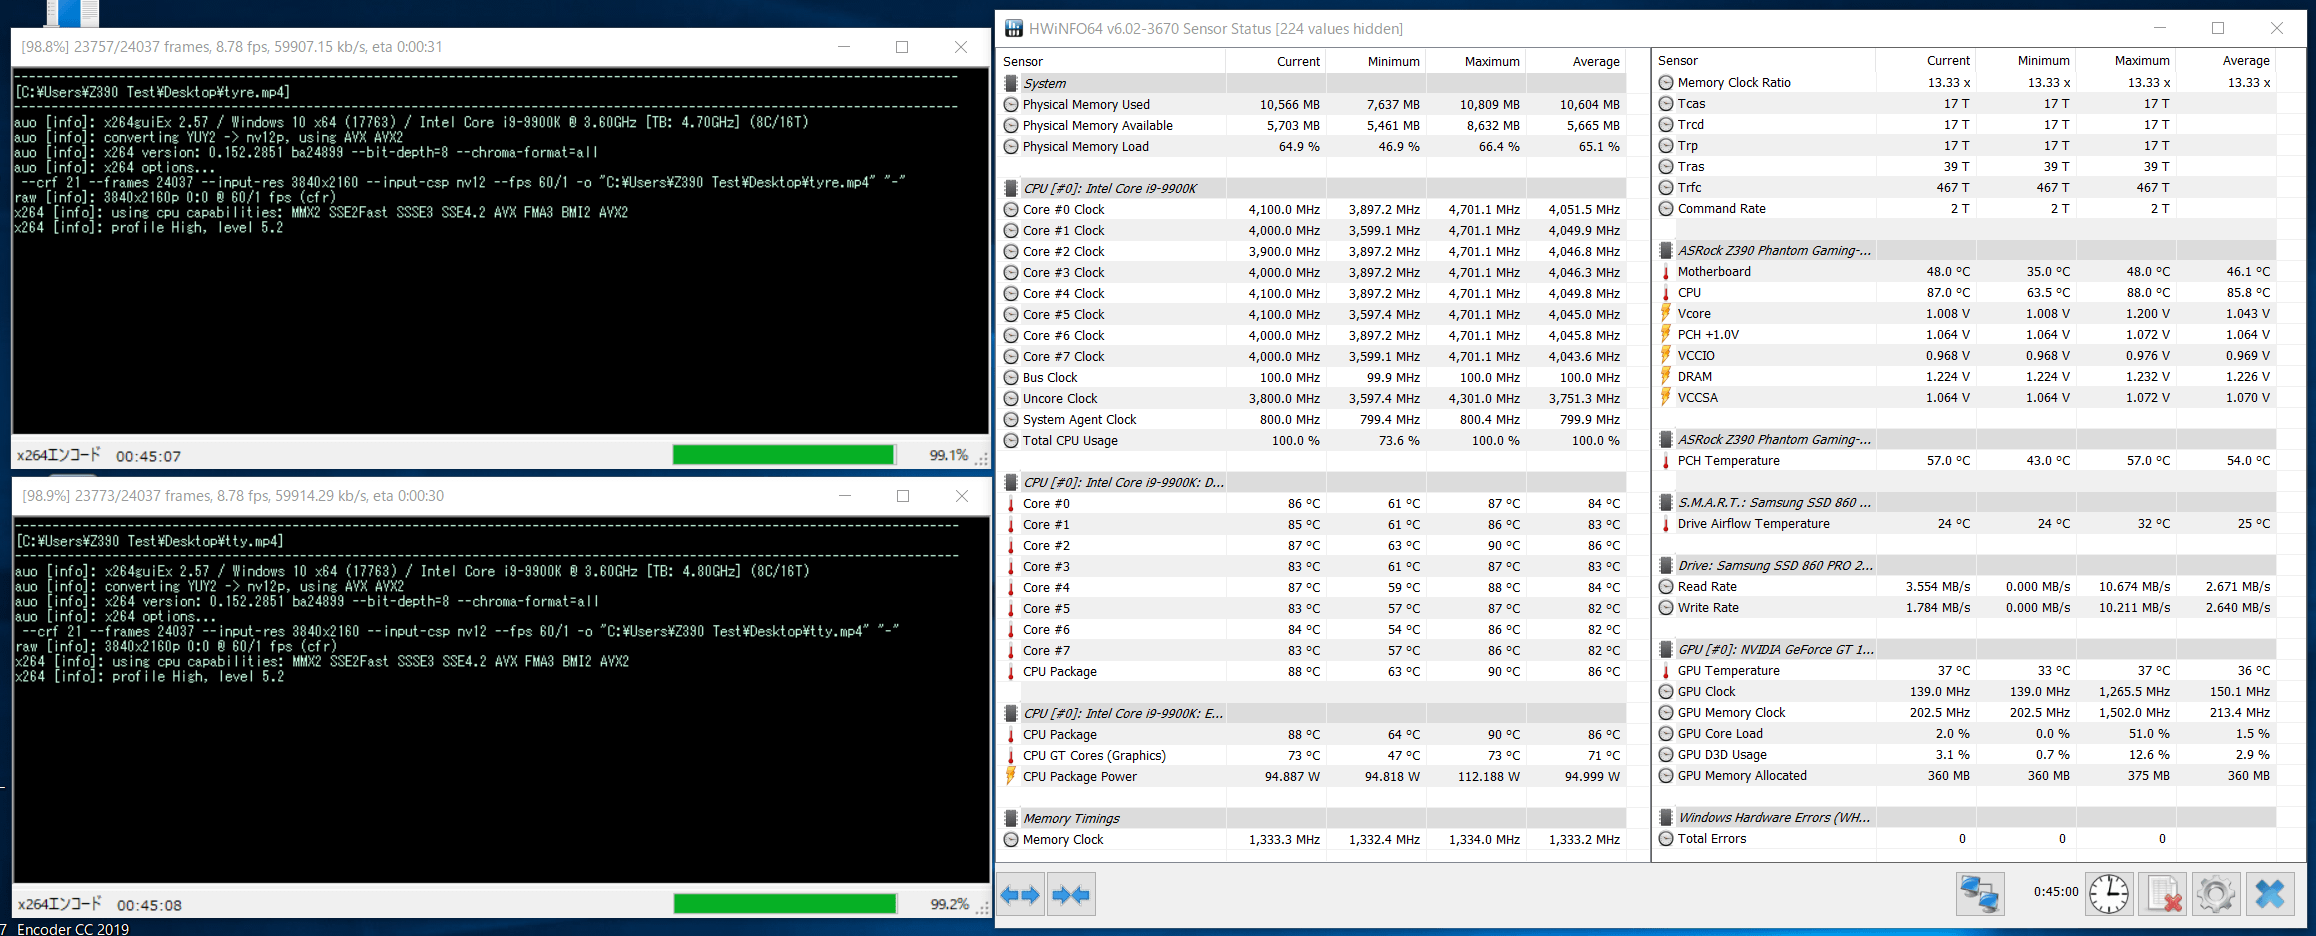The image size is (2316, 936).
Task: Click the circle icon beside Command Rate
Action: [x=1666, y=209]
